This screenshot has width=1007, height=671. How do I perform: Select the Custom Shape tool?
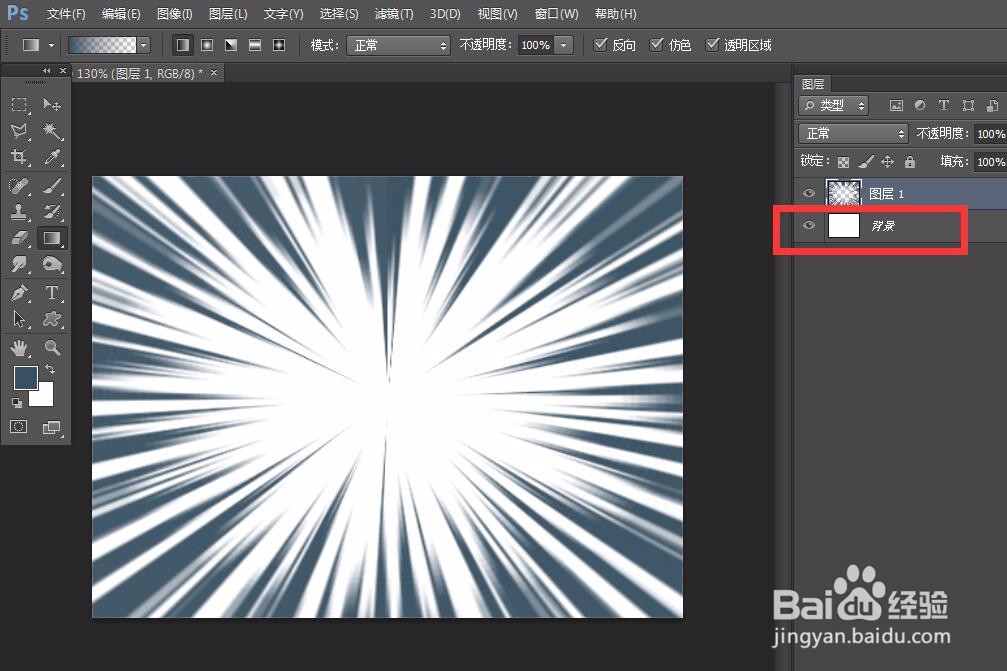pos(51,318)
